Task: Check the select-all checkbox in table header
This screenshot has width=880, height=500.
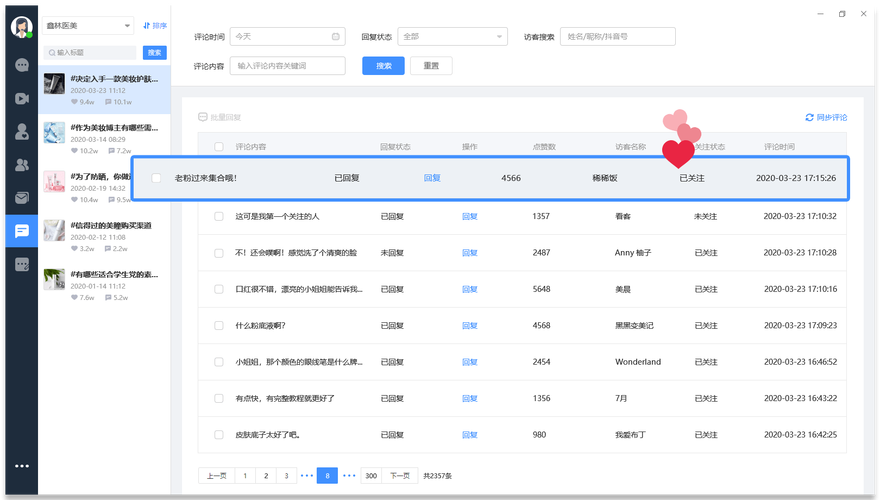Action: tap(219, 147)
